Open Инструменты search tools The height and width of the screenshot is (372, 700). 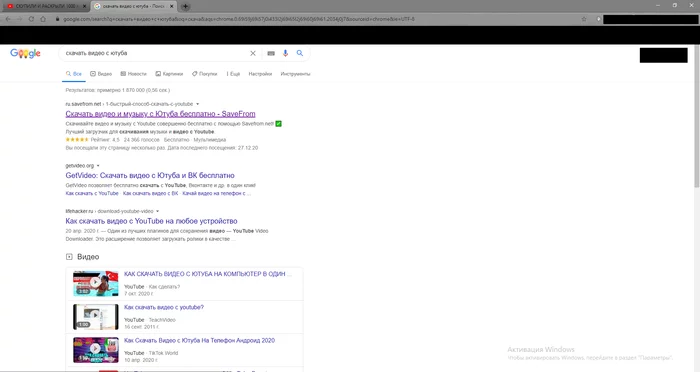point(295,74)
